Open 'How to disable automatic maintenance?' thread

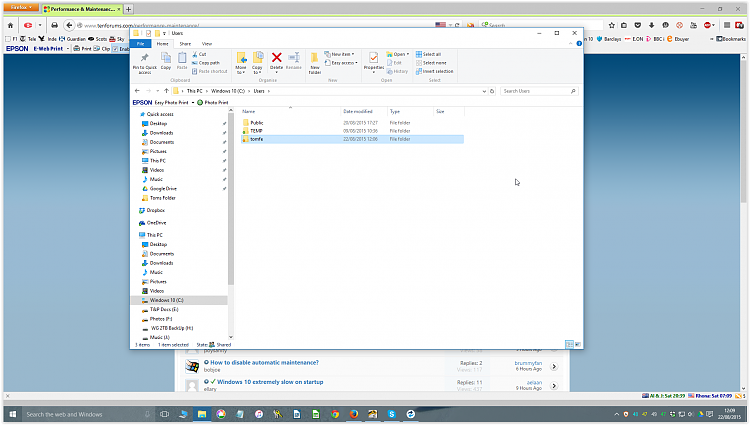coord(265,362)
